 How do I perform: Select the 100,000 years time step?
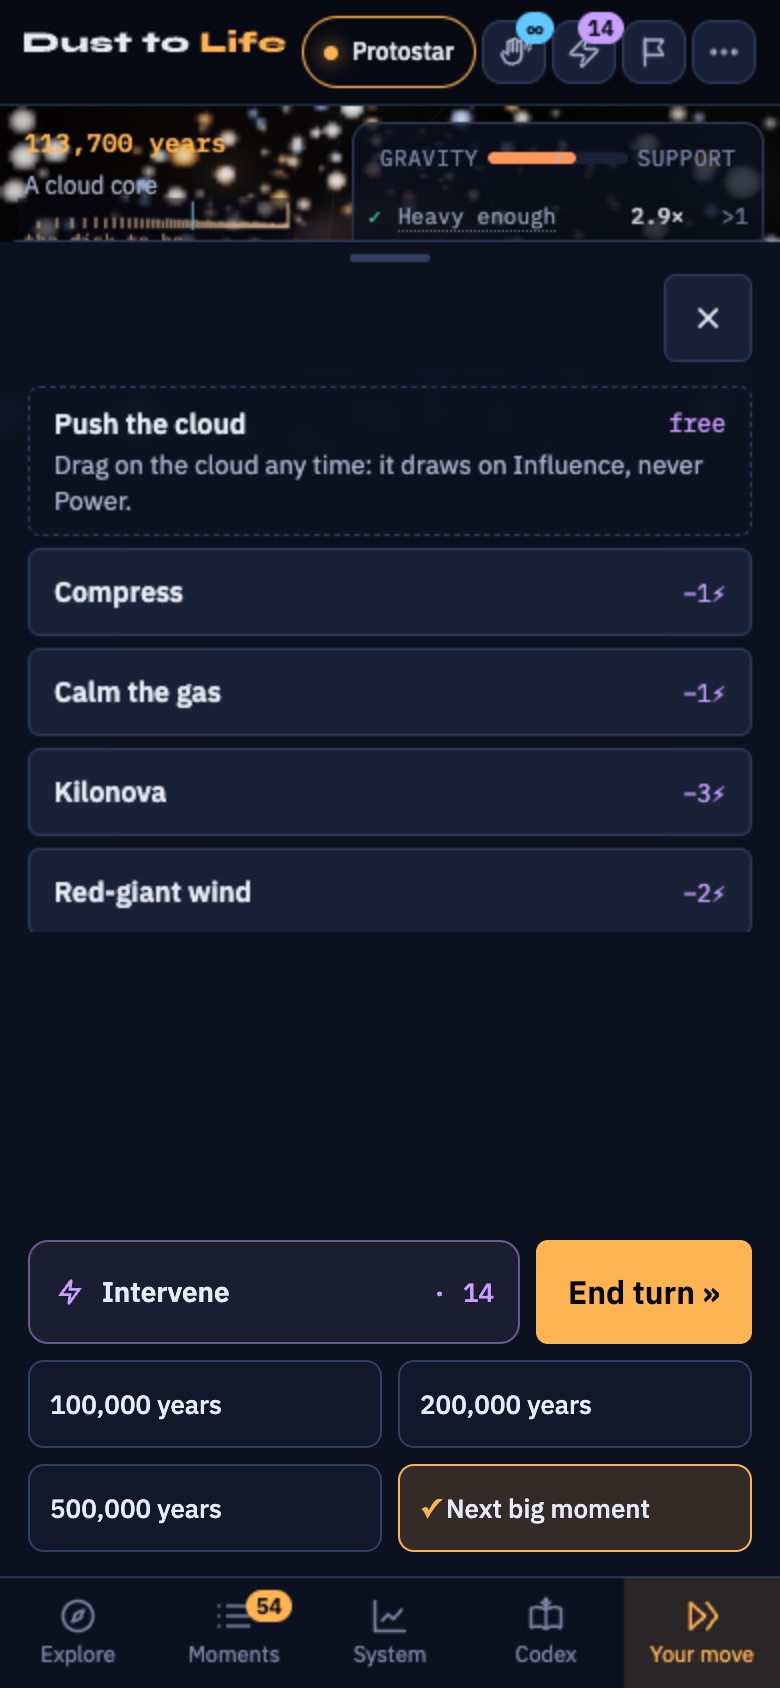tap(205, 1404)
